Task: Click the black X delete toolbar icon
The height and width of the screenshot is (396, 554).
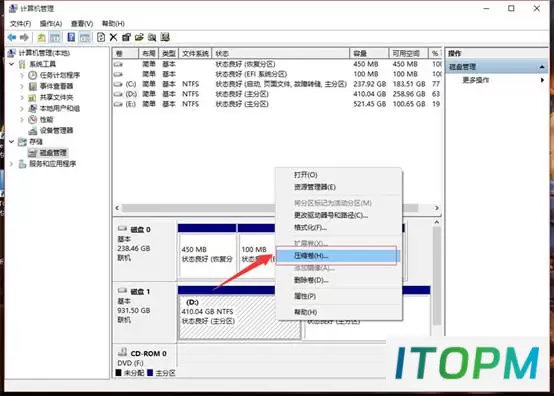Action: coord(113,37)
